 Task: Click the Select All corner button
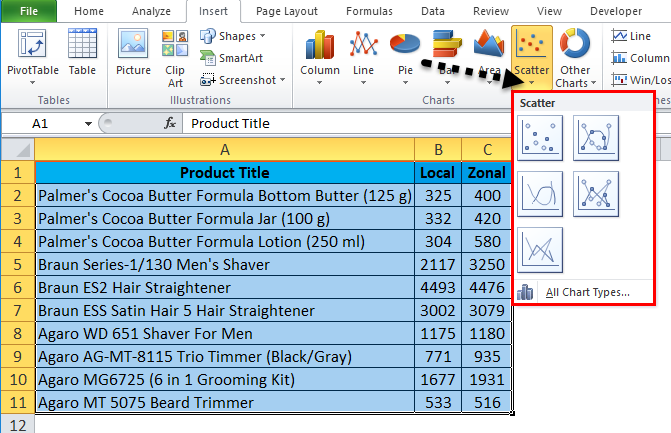tap(18, 150)
